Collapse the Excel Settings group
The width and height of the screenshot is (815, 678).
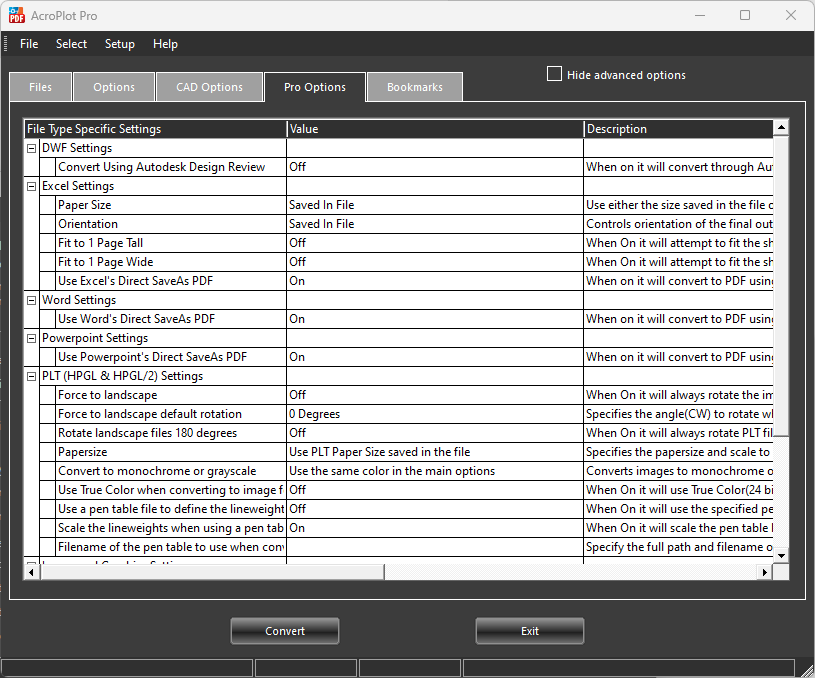point(32,186)
